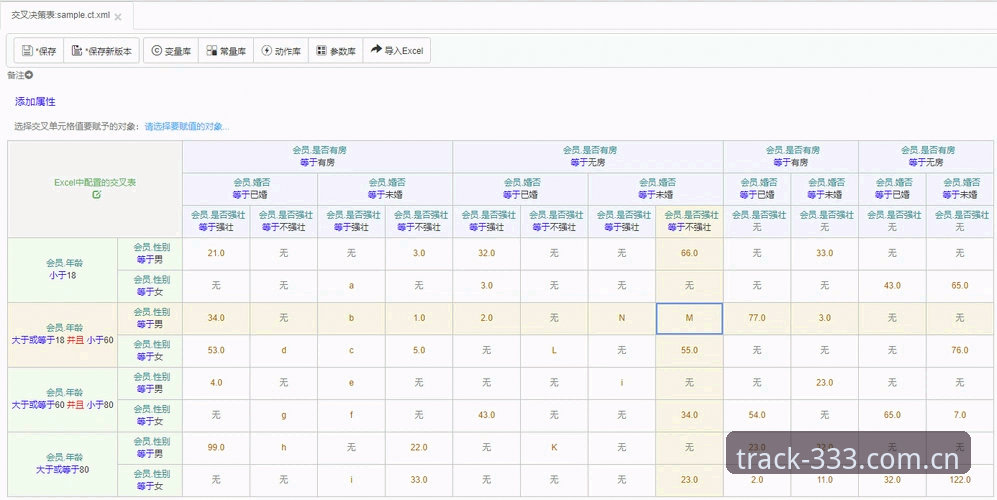This screenshot has width=997, height=500.
Task: Click the cell with value 11.0
Action: coord(825,480)
